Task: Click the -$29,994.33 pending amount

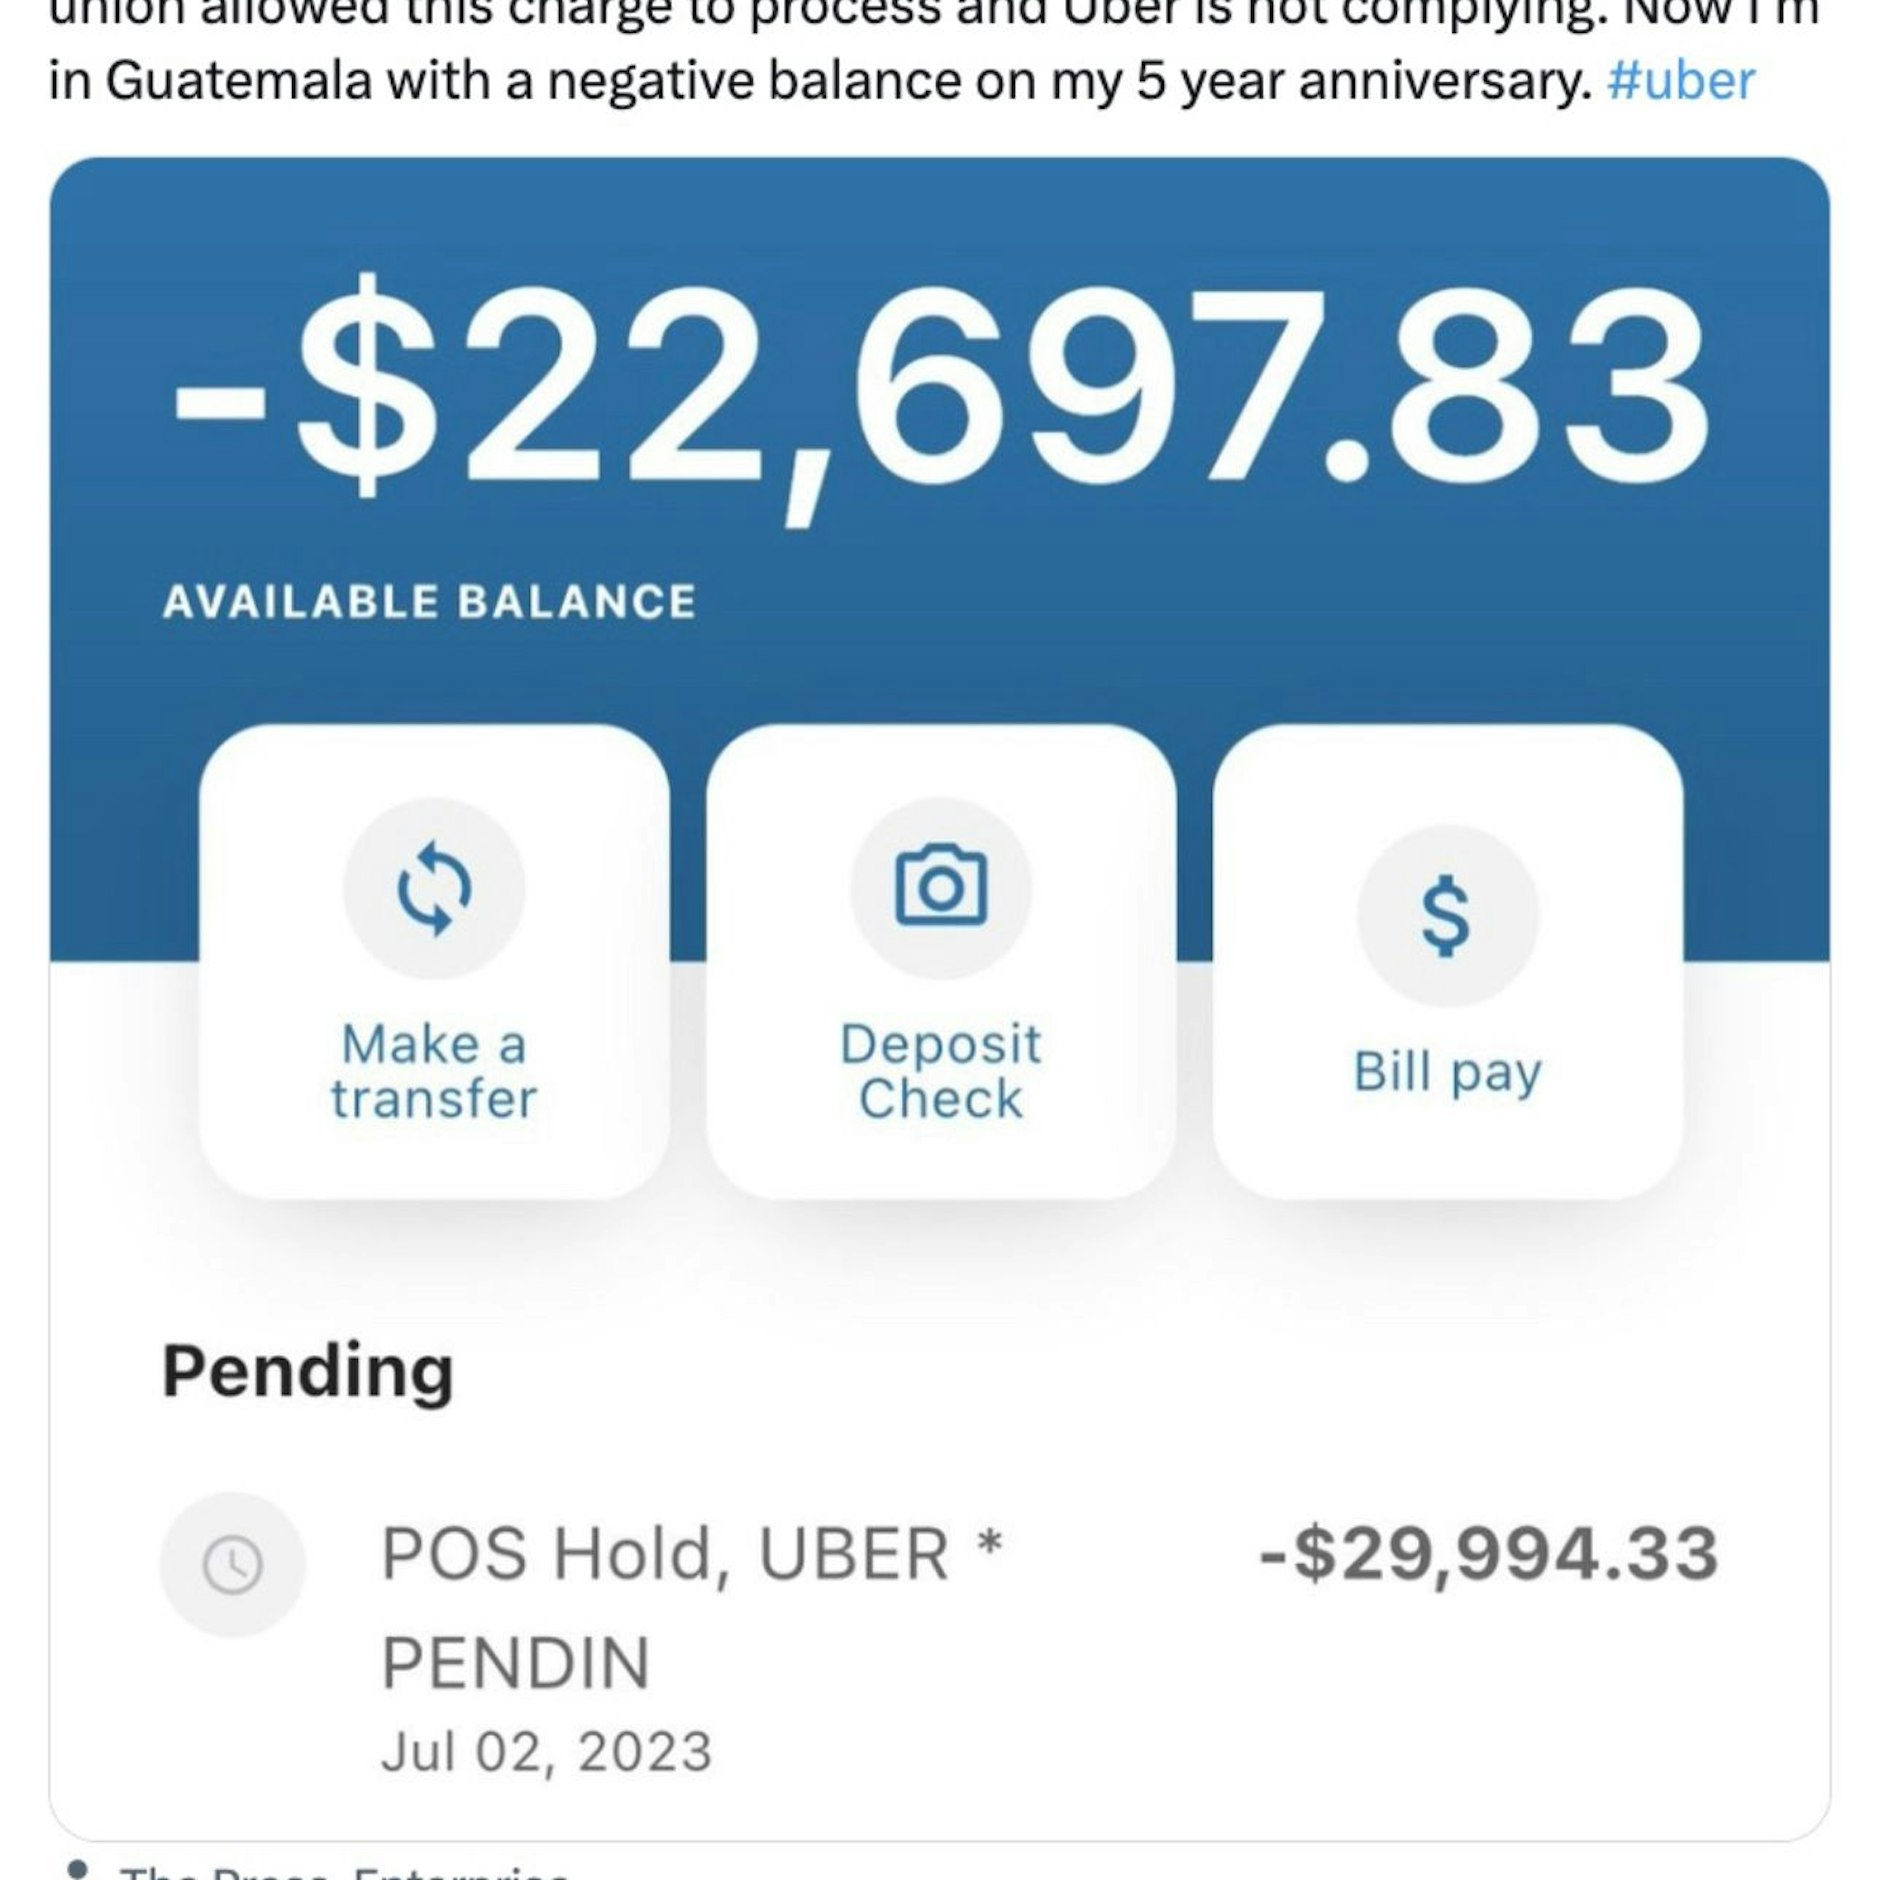Action: pyautogui.click(x=1488, y=1554)
